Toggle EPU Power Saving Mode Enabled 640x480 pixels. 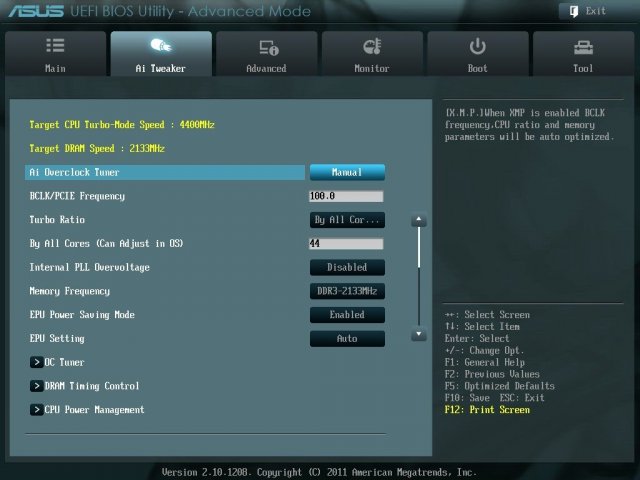pyautogui.click(x=347, y=315)
